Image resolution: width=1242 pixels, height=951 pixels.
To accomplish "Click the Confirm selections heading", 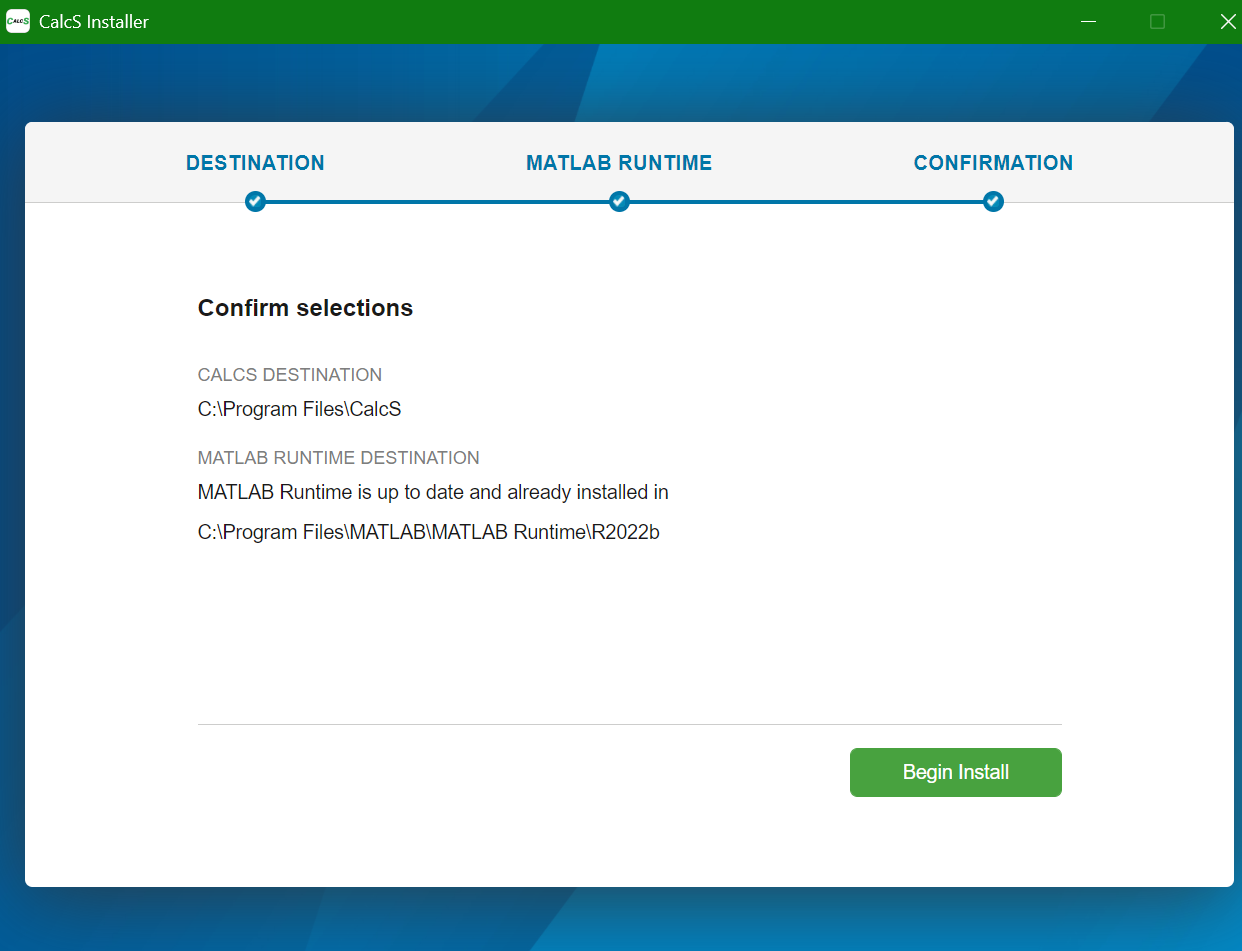I will coord(305,308).
